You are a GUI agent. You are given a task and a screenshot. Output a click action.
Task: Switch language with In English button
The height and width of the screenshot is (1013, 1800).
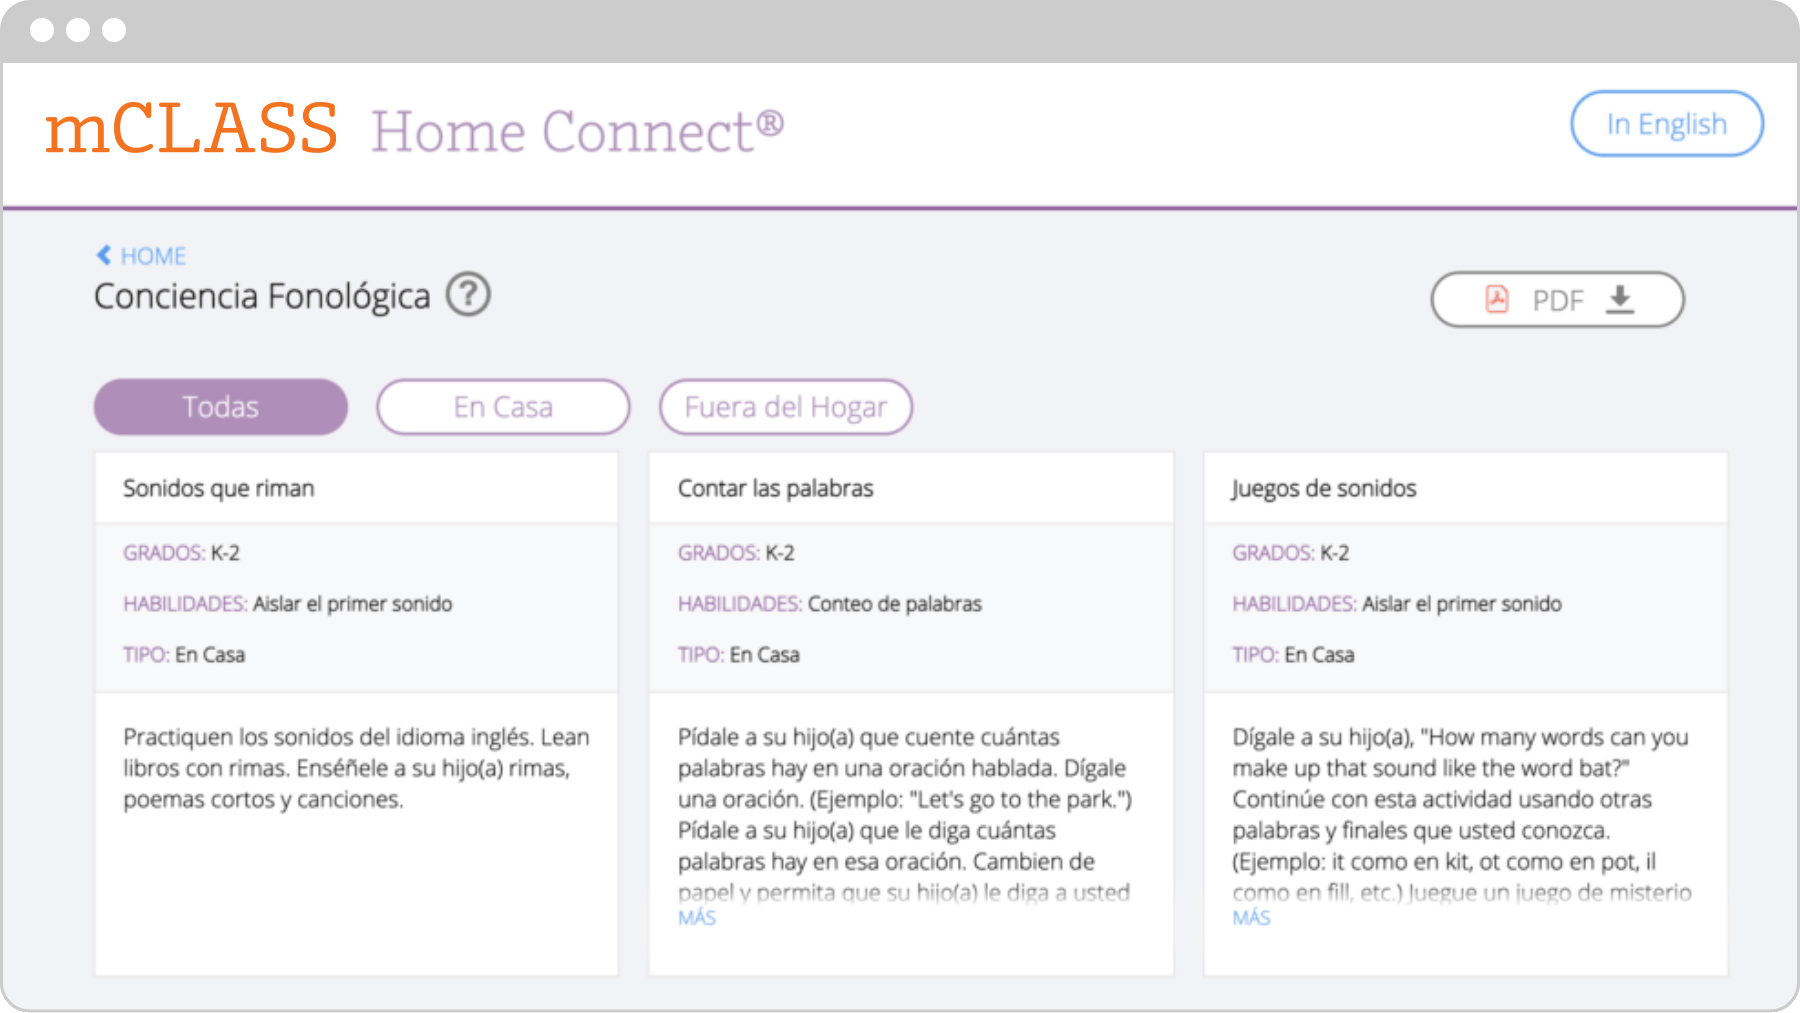(x=1667, y=124)
